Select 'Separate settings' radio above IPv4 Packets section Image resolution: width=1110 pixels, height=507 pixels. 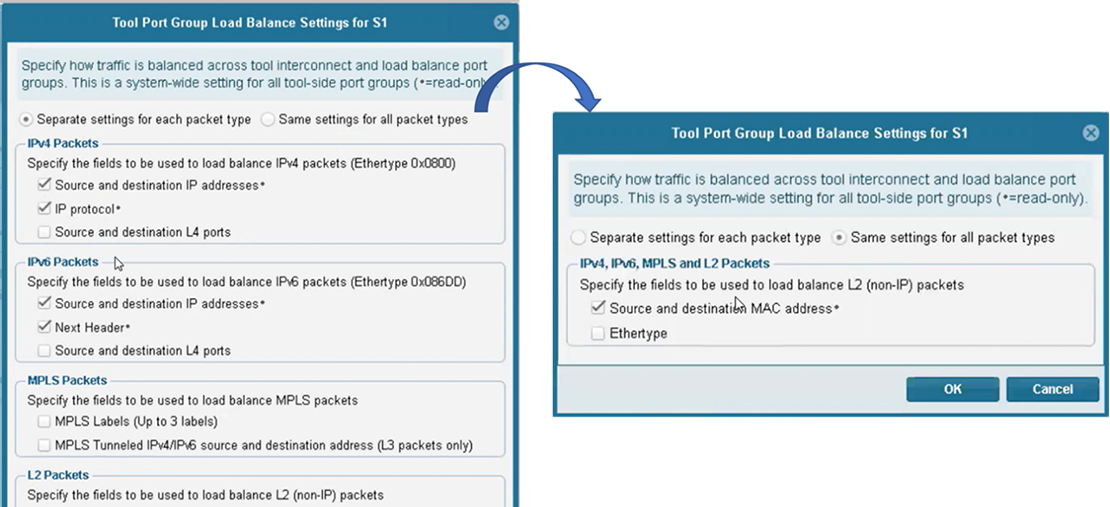pyautogui.click(x=27, y=119)
